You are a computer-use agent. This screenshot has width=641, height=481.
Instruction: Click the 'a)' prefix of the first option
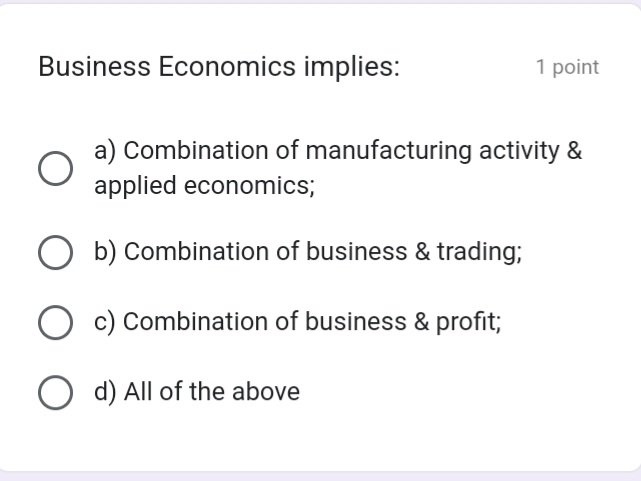click(x=105, y=151)
